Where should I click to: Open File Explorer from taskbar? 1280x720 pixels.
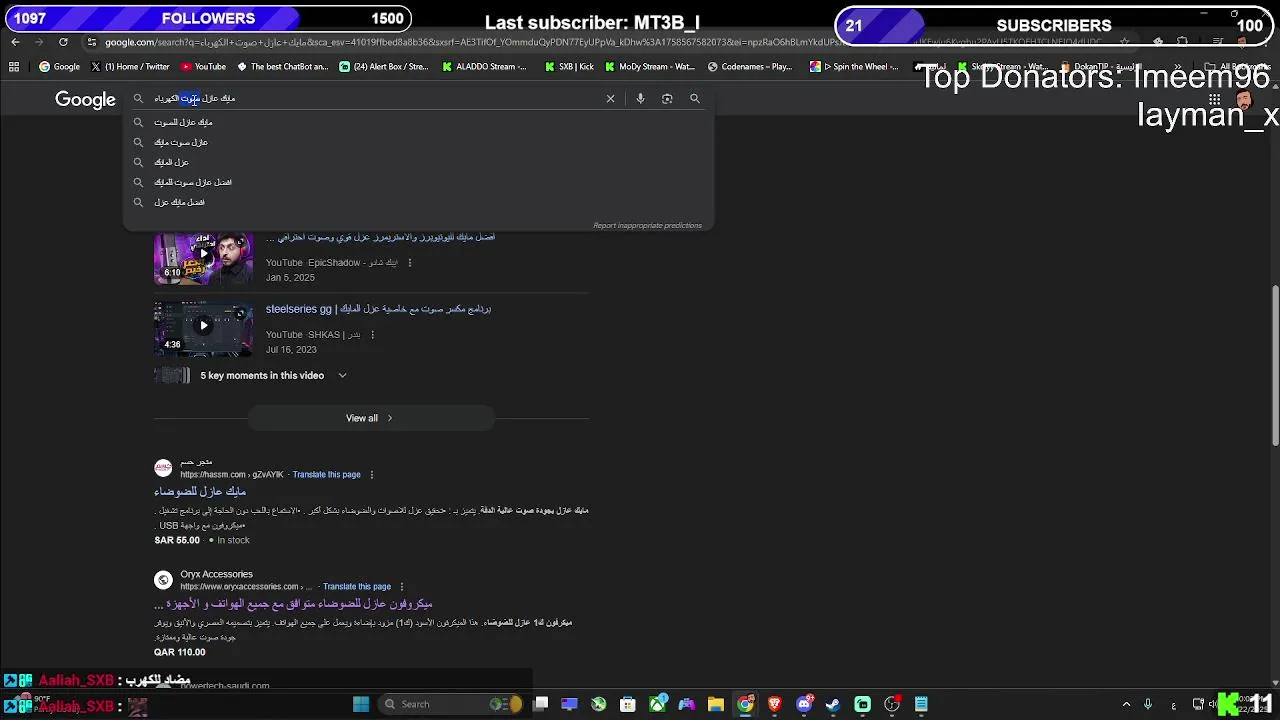[x=716, y=704]
